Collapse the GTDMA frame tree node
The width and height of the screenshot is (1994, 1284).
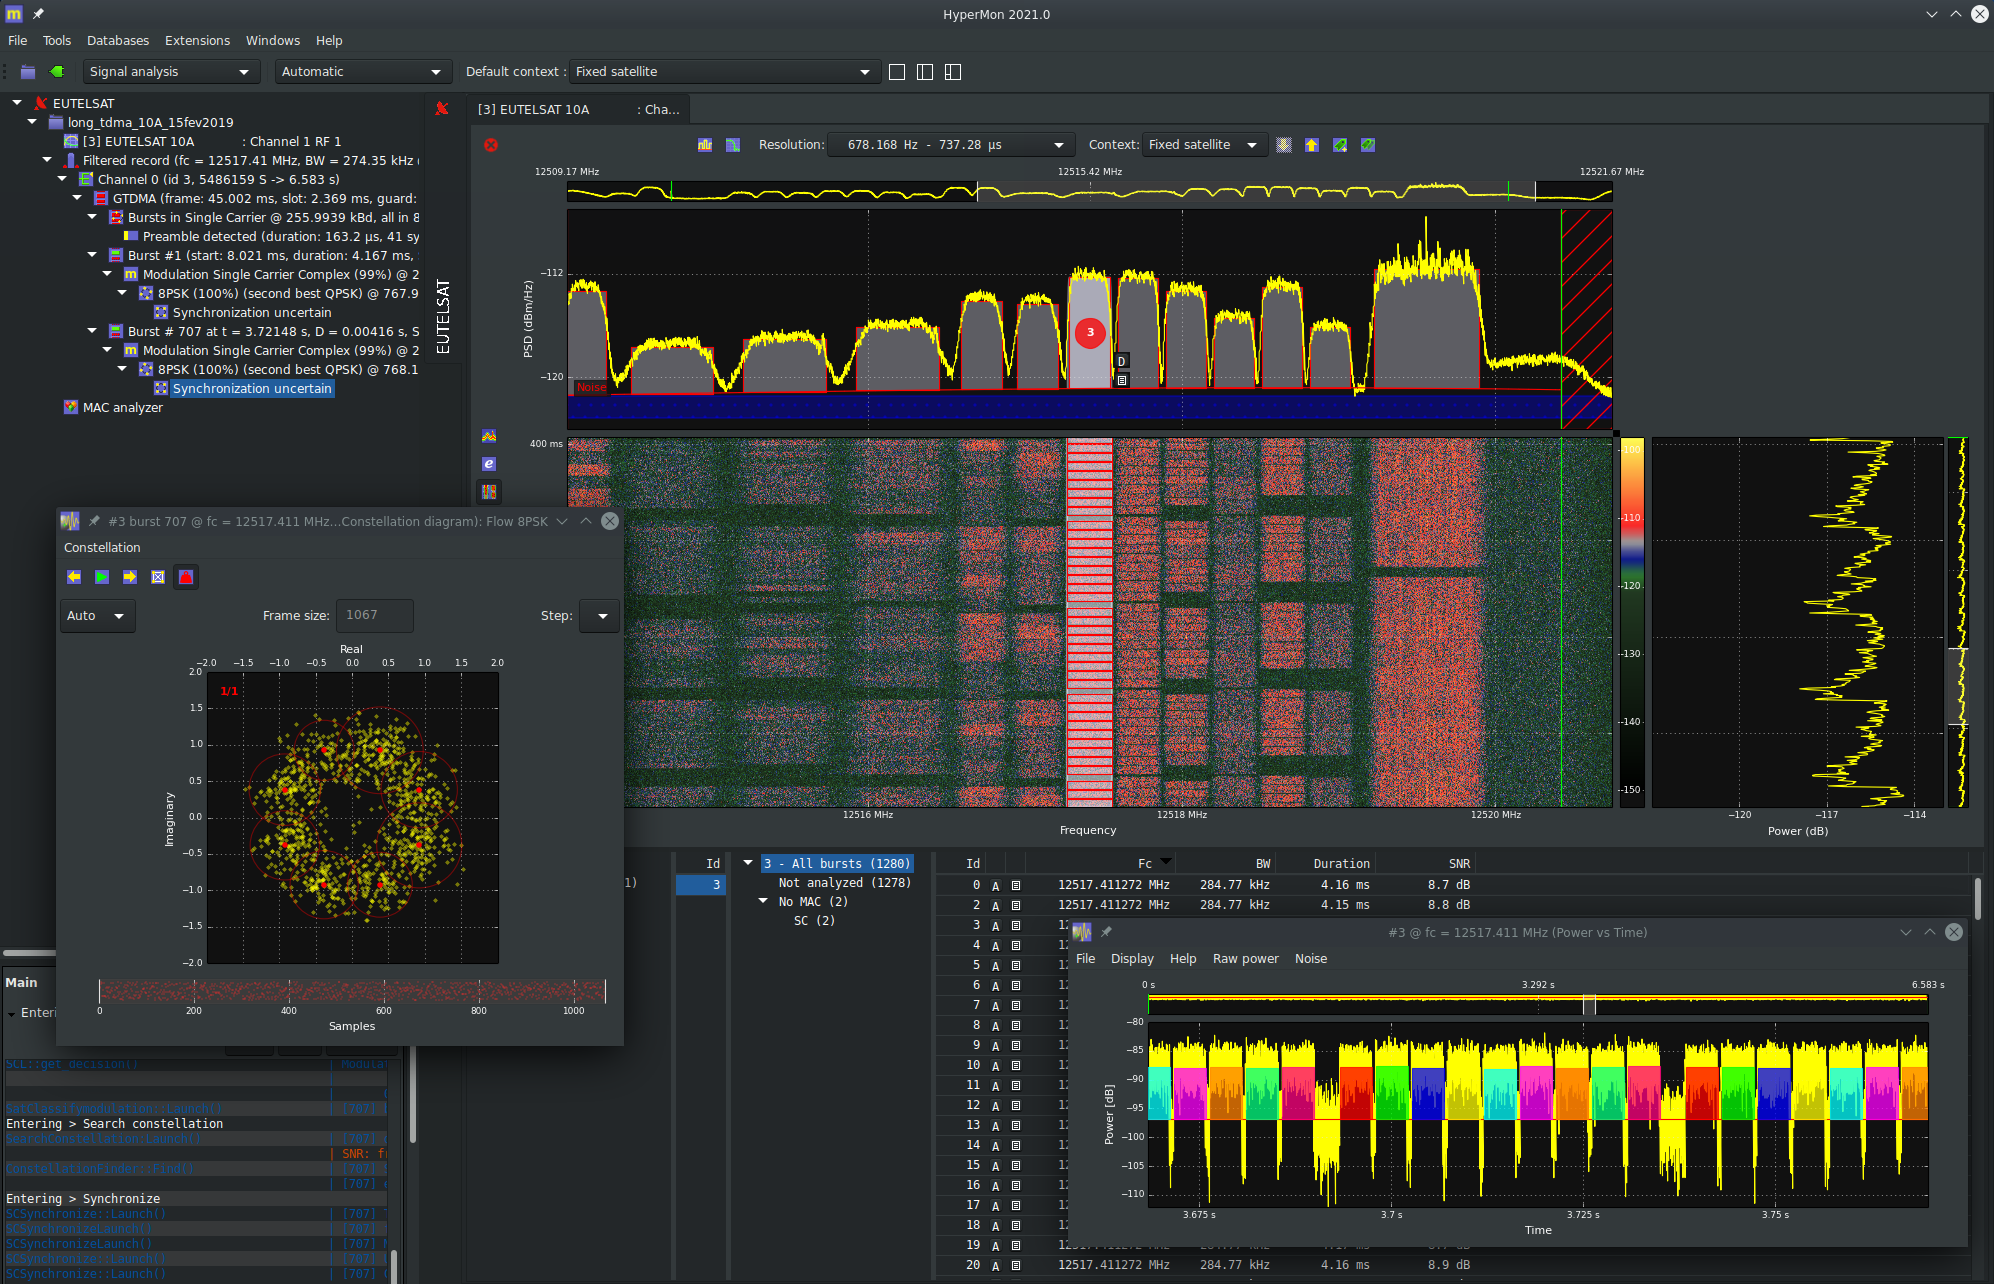(x=77, y=198)
